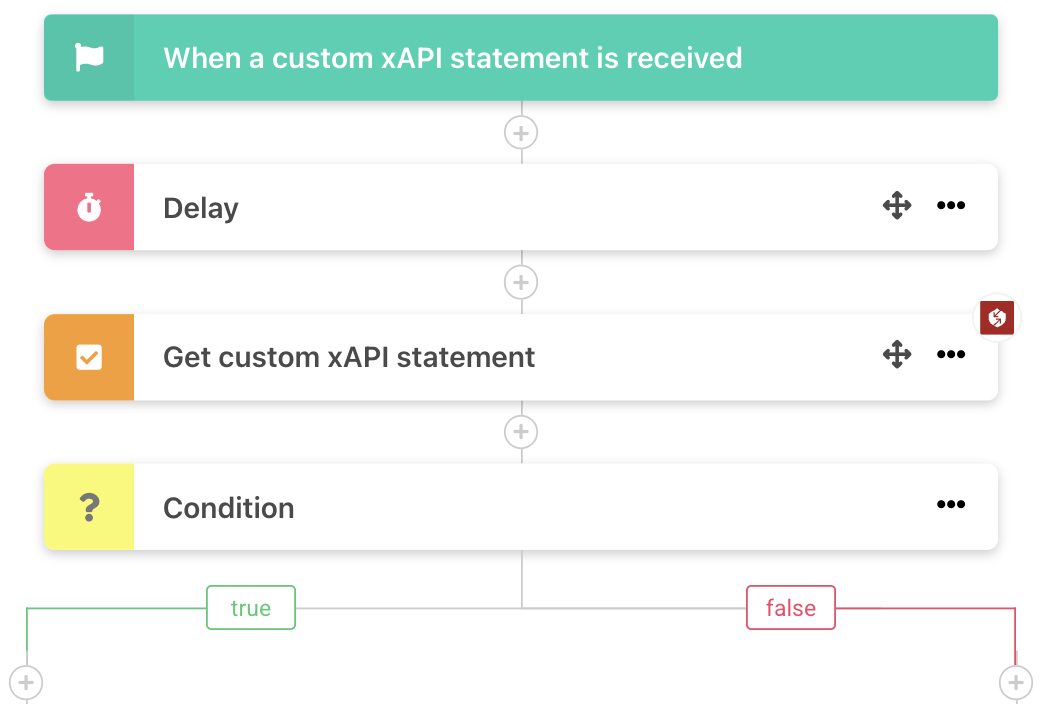1042x704 pixels.
Task: Open the Delay step title
Action: tap(201, 208)
